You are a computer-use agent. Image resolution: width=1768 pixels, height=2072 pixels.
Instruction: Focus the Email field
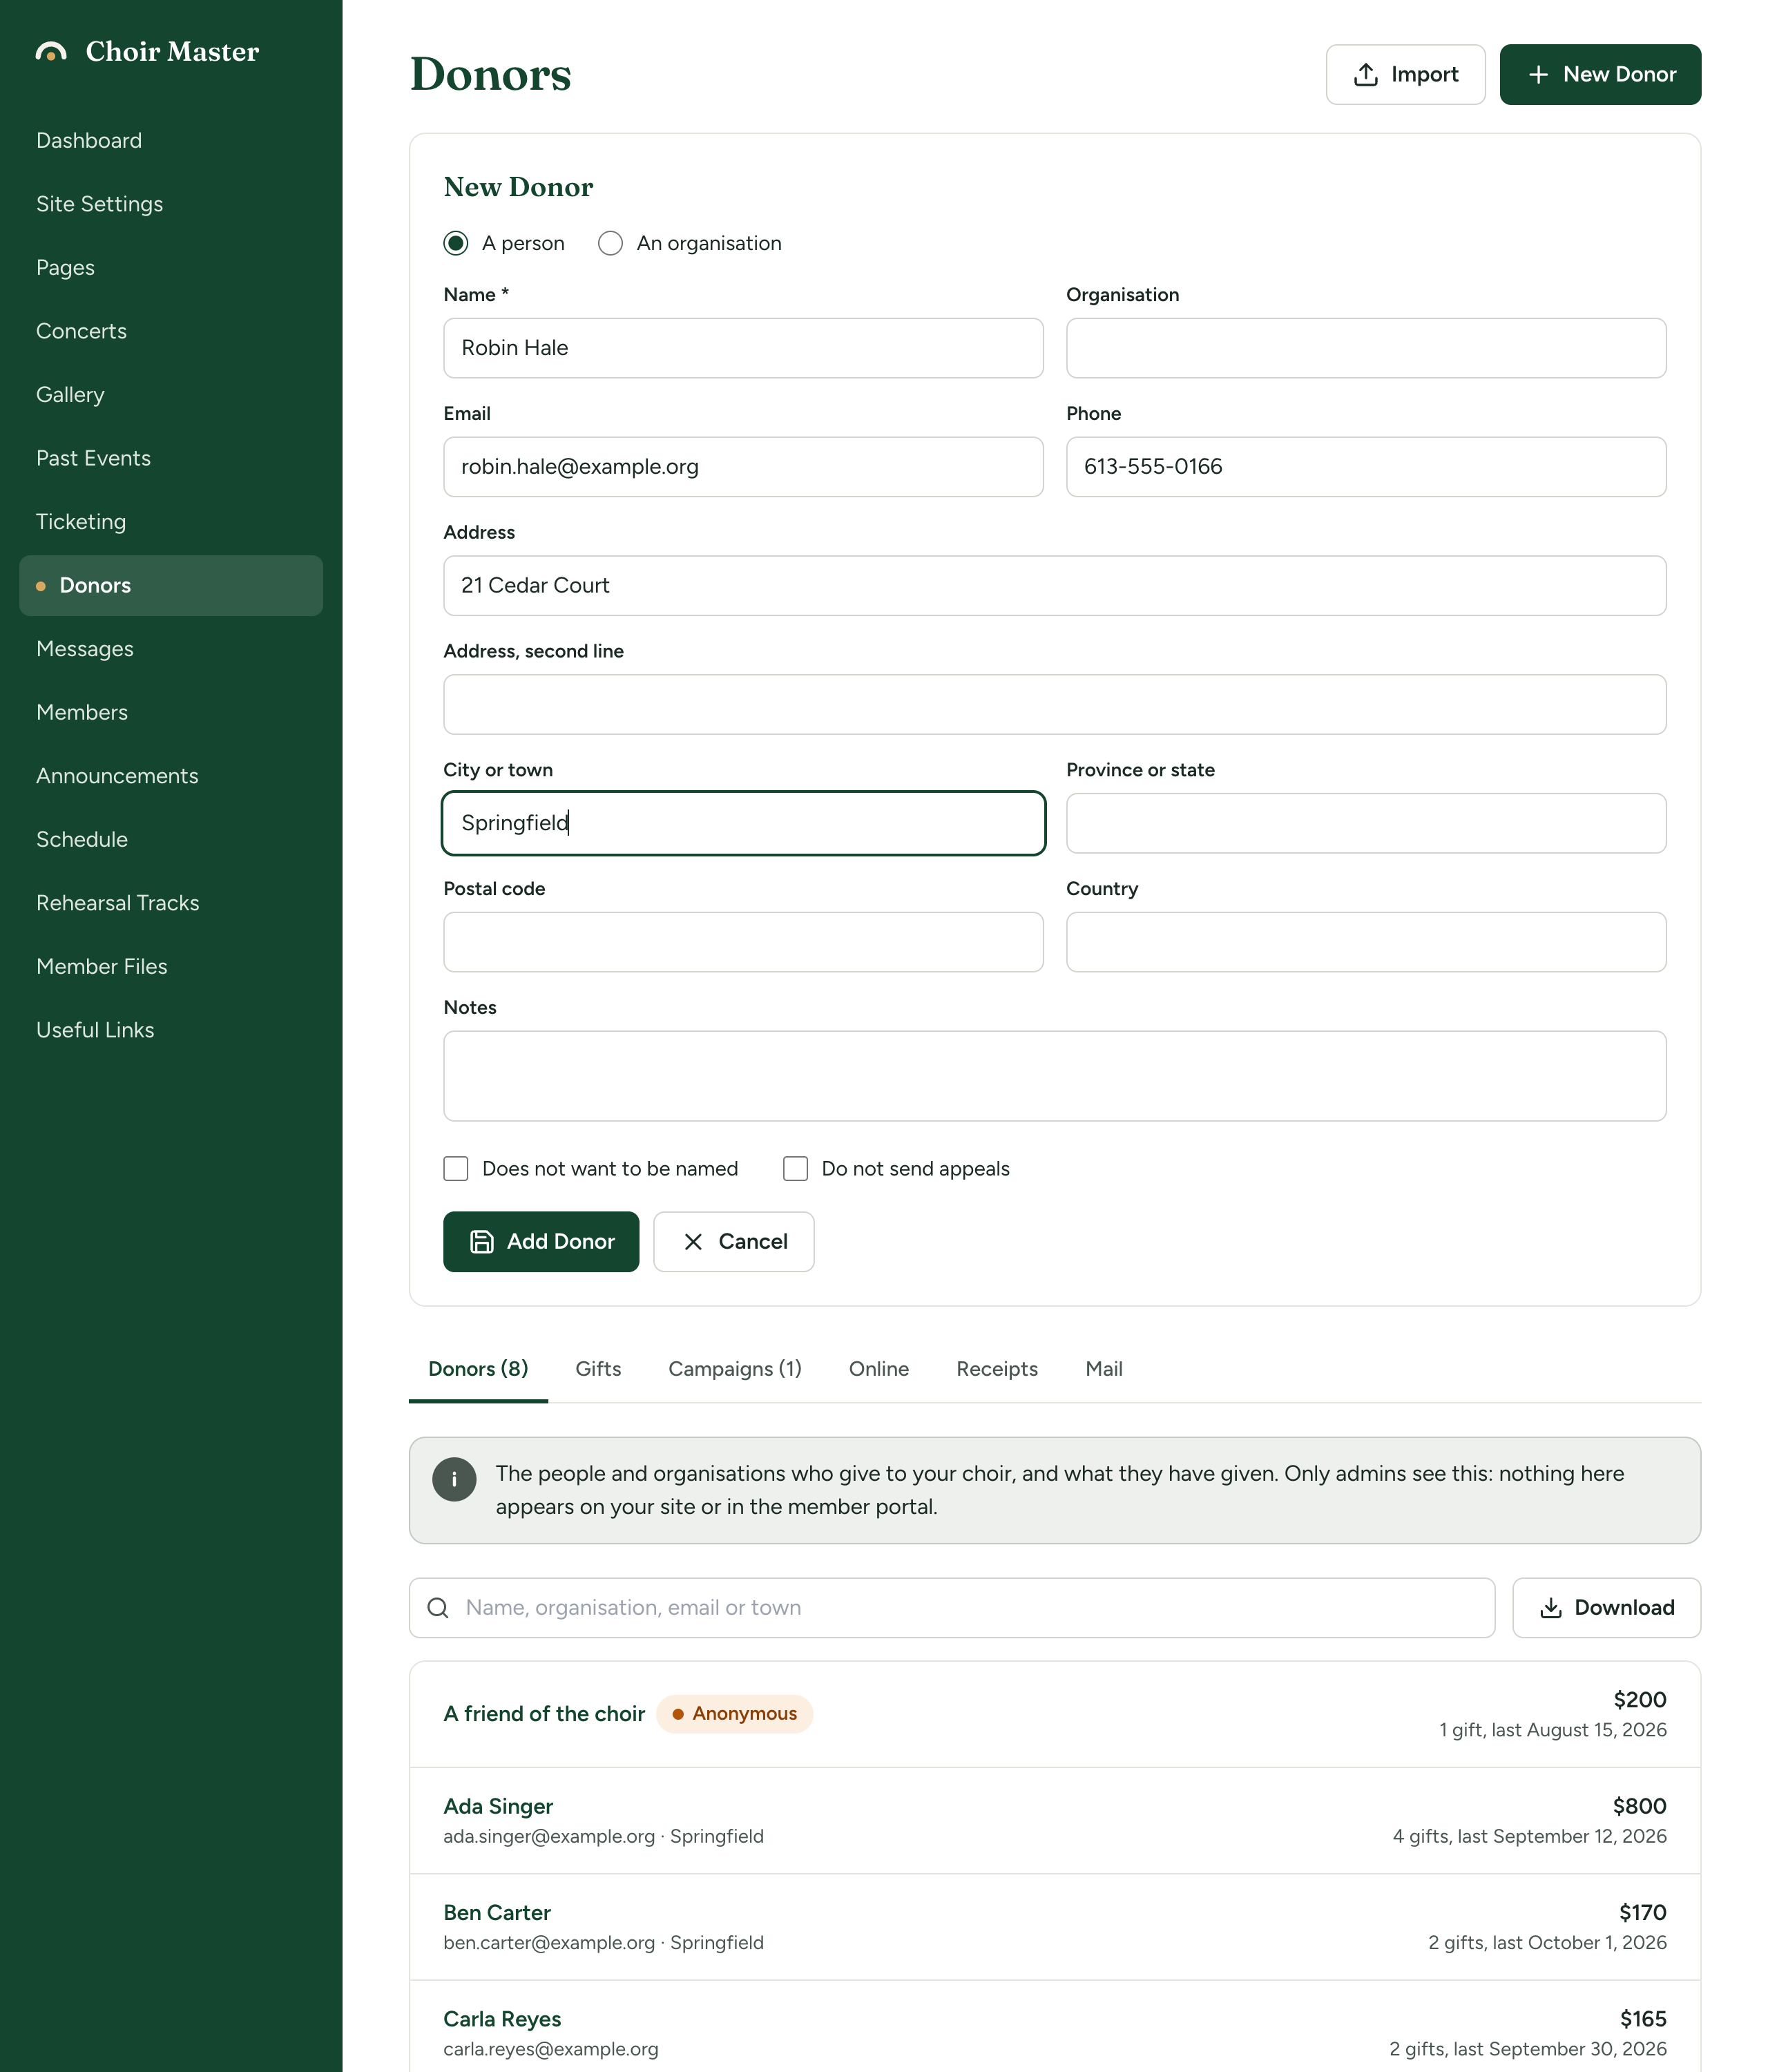(743, 467)
